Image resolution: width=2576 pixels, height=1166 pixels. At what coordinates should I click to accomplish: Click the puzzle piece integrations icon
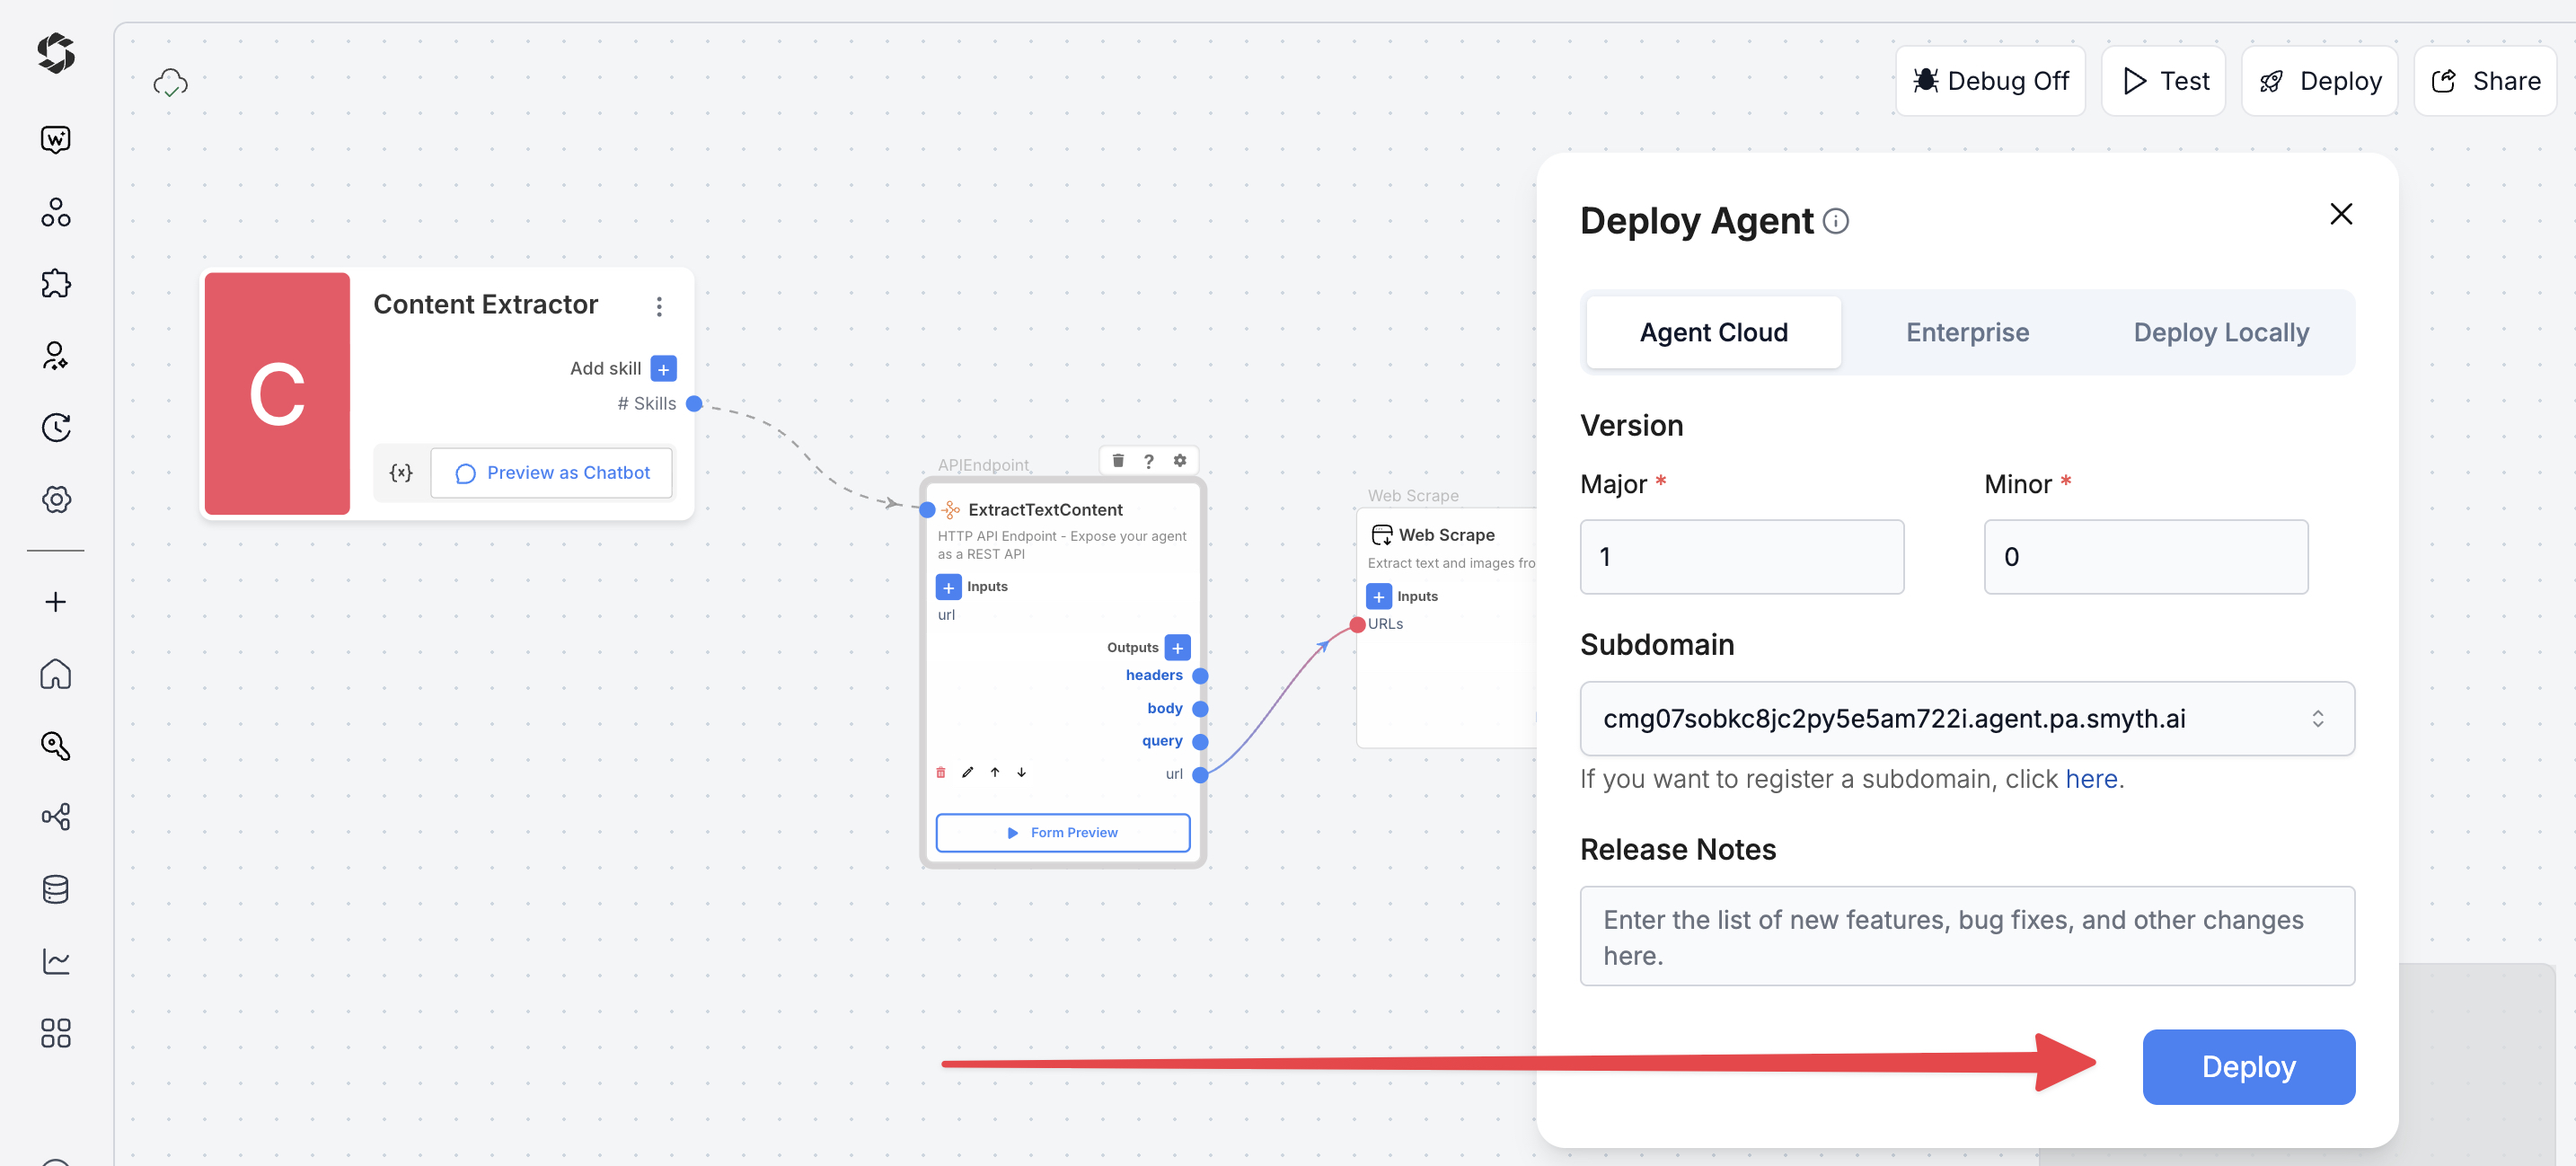pos(56,284)
